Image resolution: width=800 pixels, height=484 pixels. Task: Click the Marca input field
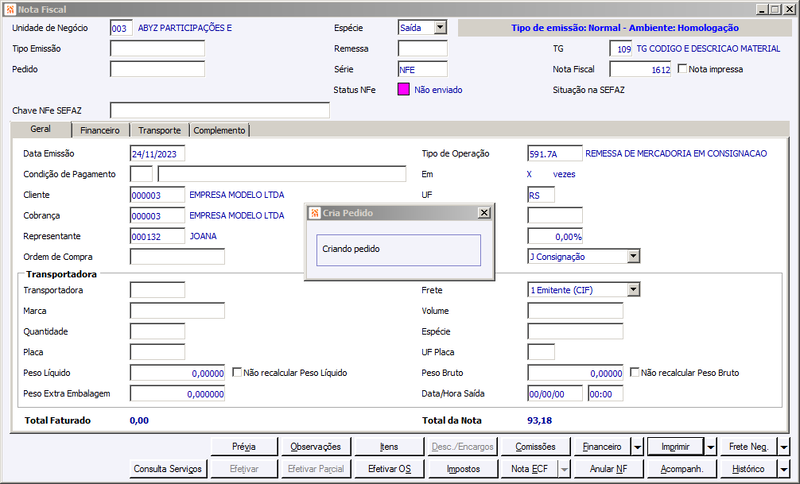pos(177,311)
